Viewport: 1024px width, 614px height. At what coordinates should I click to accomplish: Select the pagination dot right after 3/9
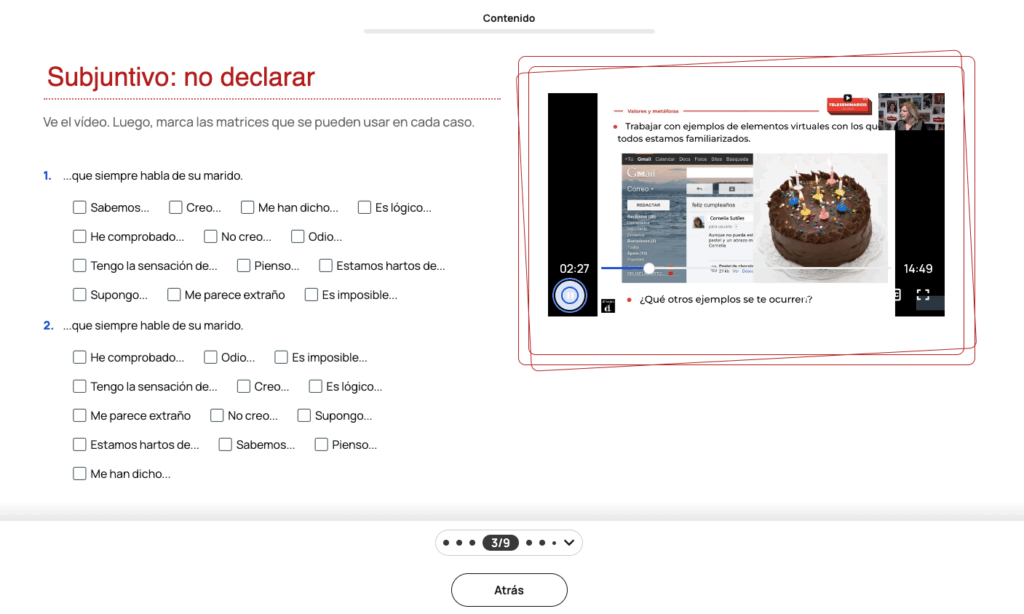(529, 543)
